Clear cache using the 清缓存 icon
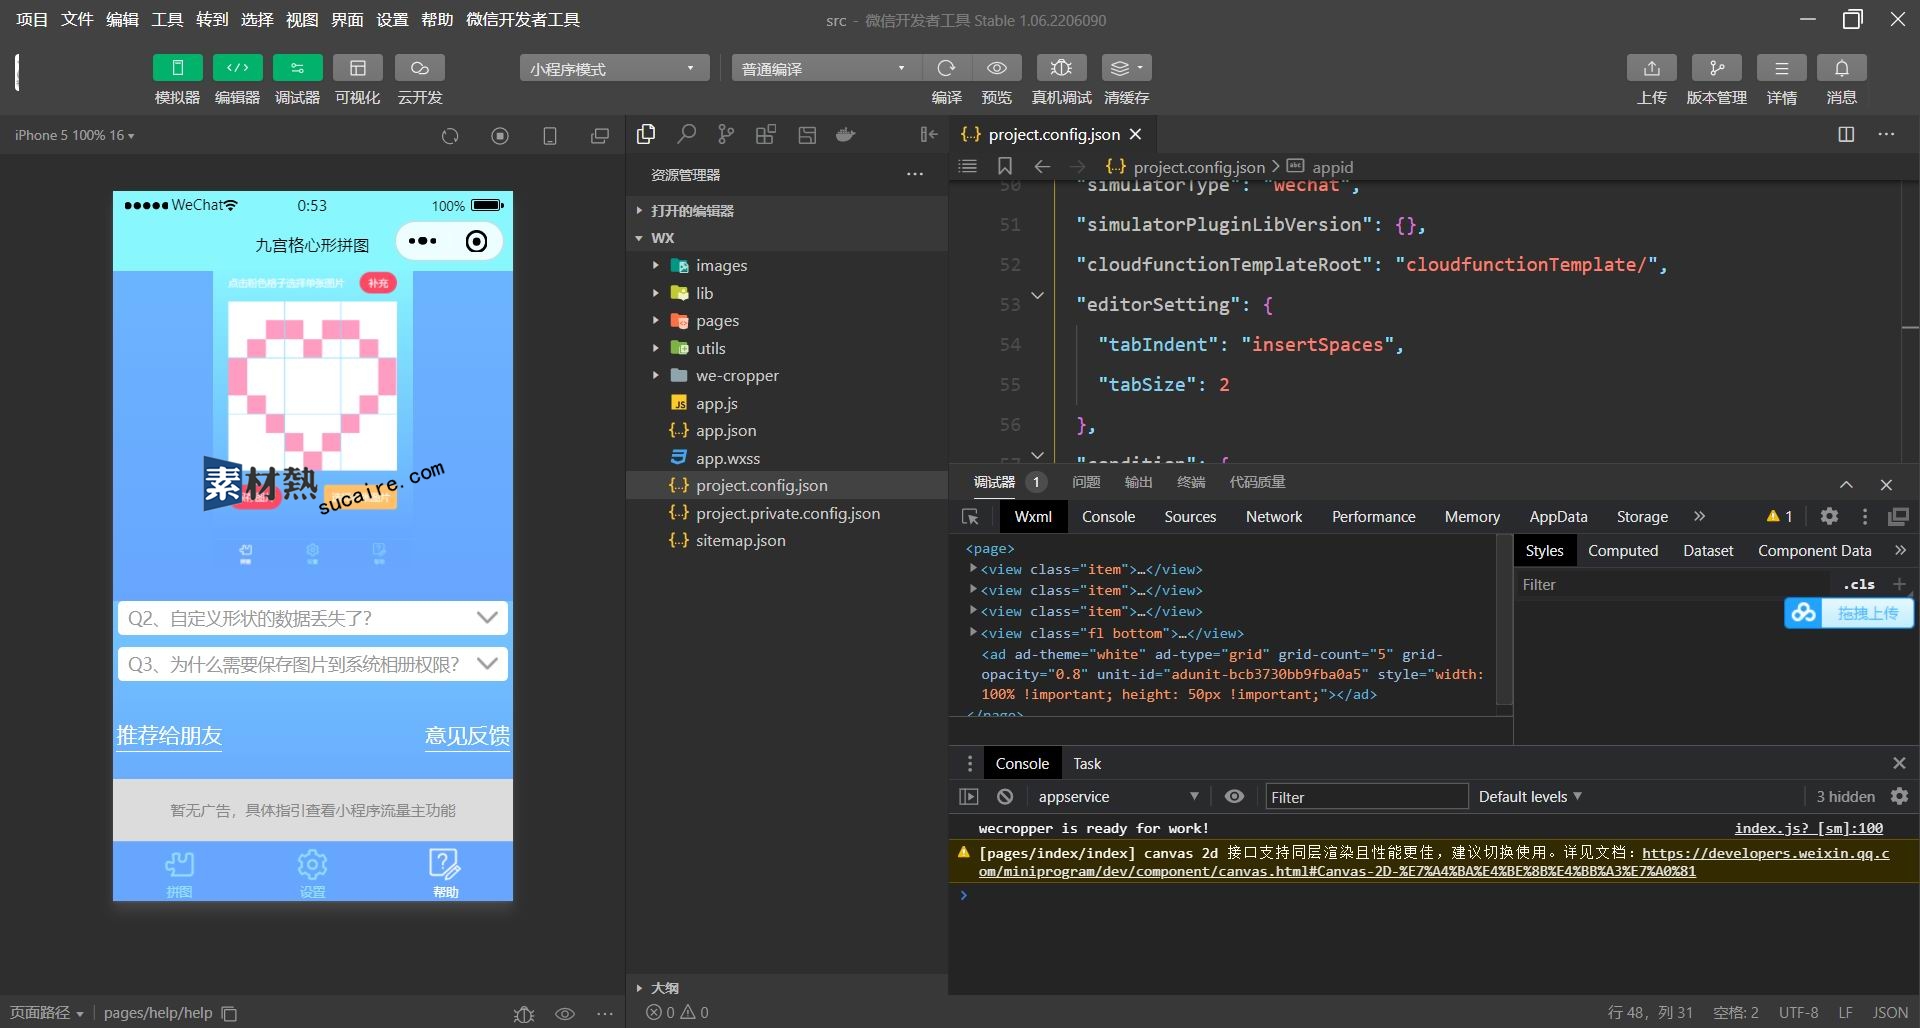This screenshot has height=1028, width=1920. (1126, 68)
